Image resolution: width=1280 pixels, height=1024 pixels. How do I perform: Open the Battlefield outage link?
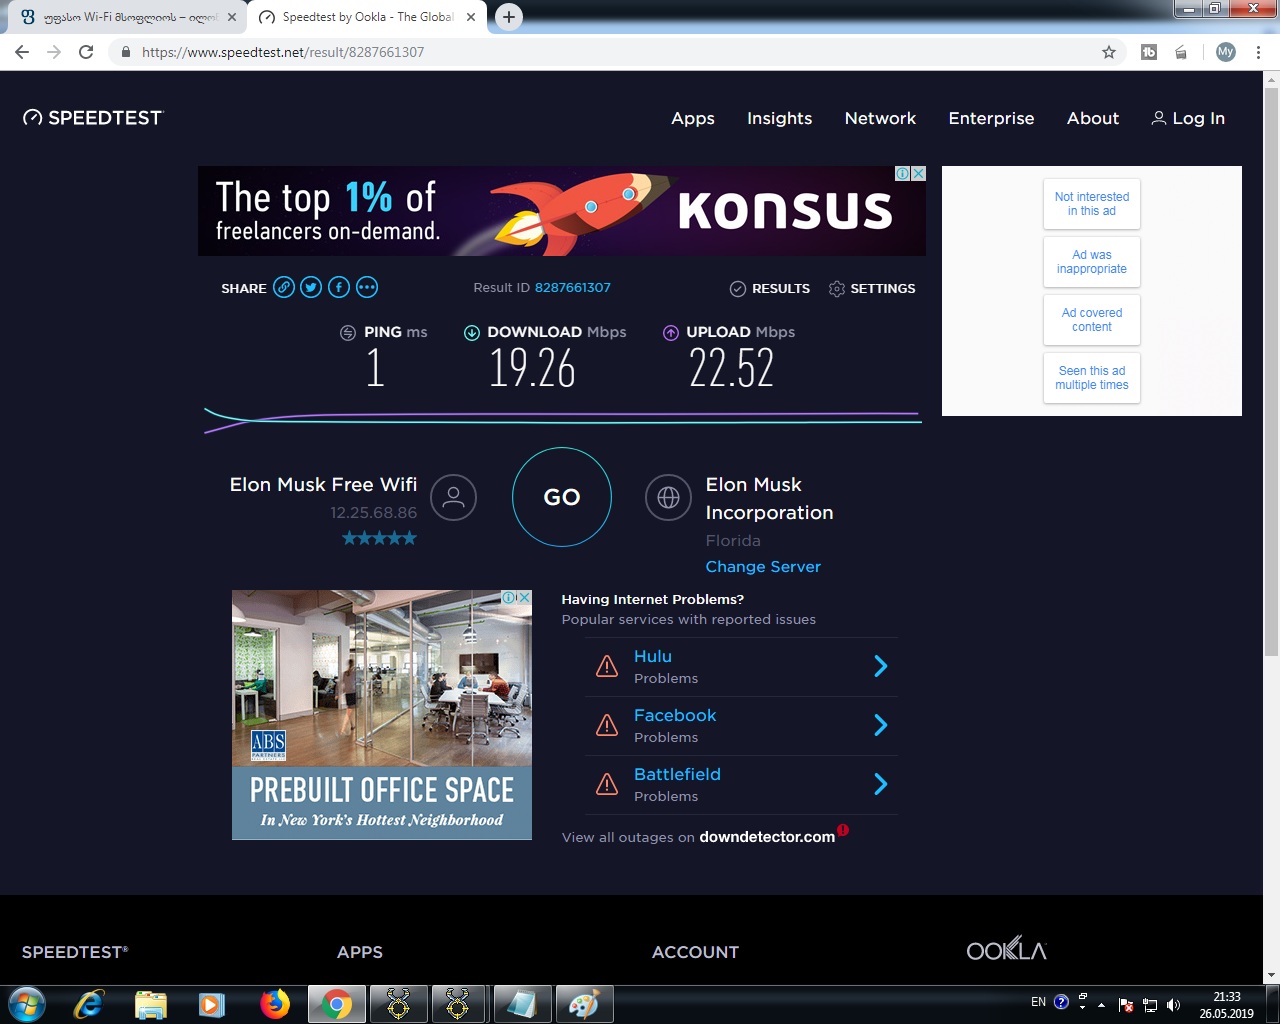[677, 775]
